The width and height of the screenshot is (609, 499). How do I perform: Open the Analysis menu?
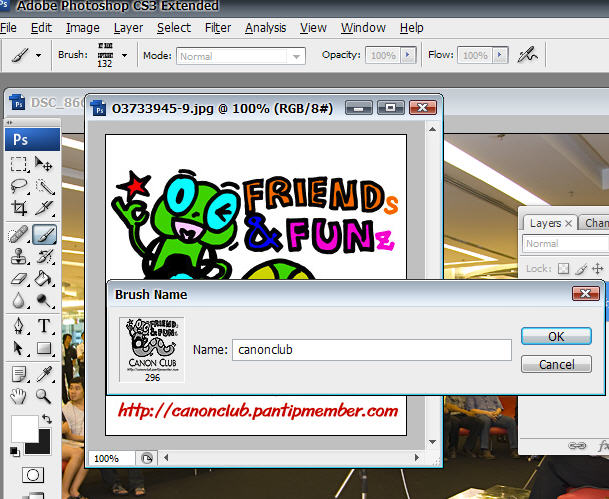pos(266,28)
